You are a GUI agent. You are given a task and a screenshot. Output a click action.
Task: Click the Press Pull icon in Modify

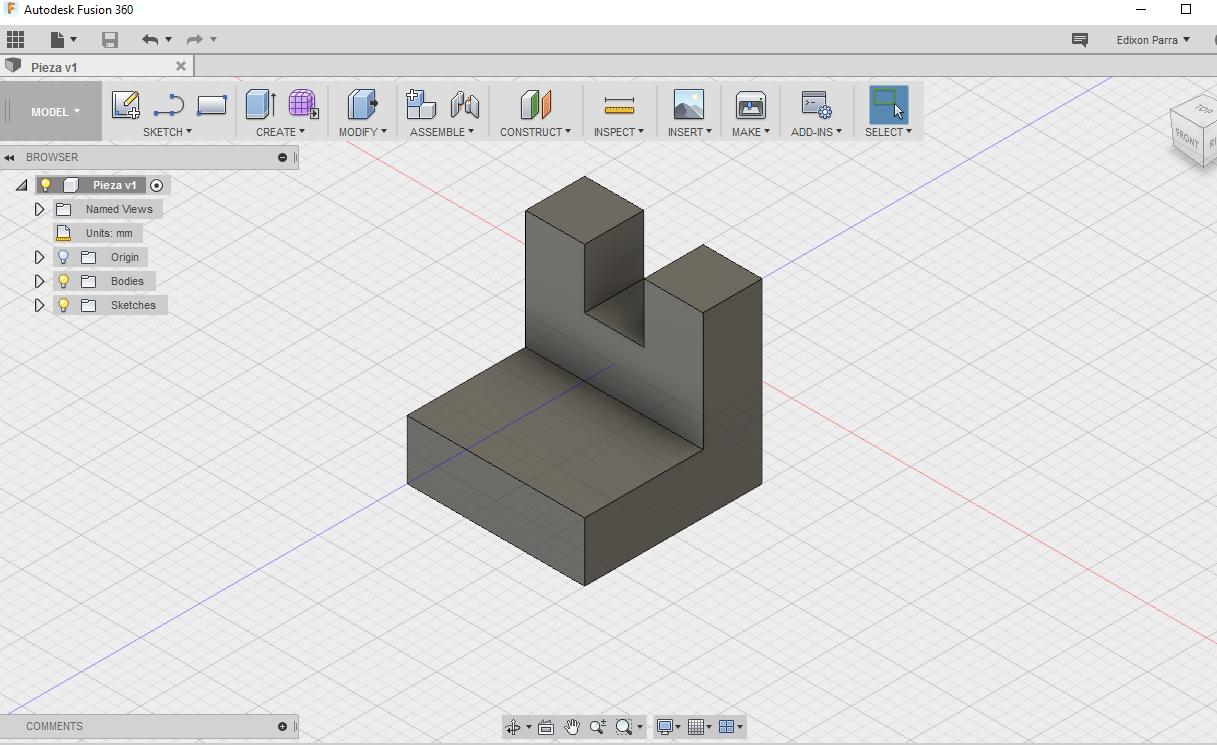click(362, 105)
